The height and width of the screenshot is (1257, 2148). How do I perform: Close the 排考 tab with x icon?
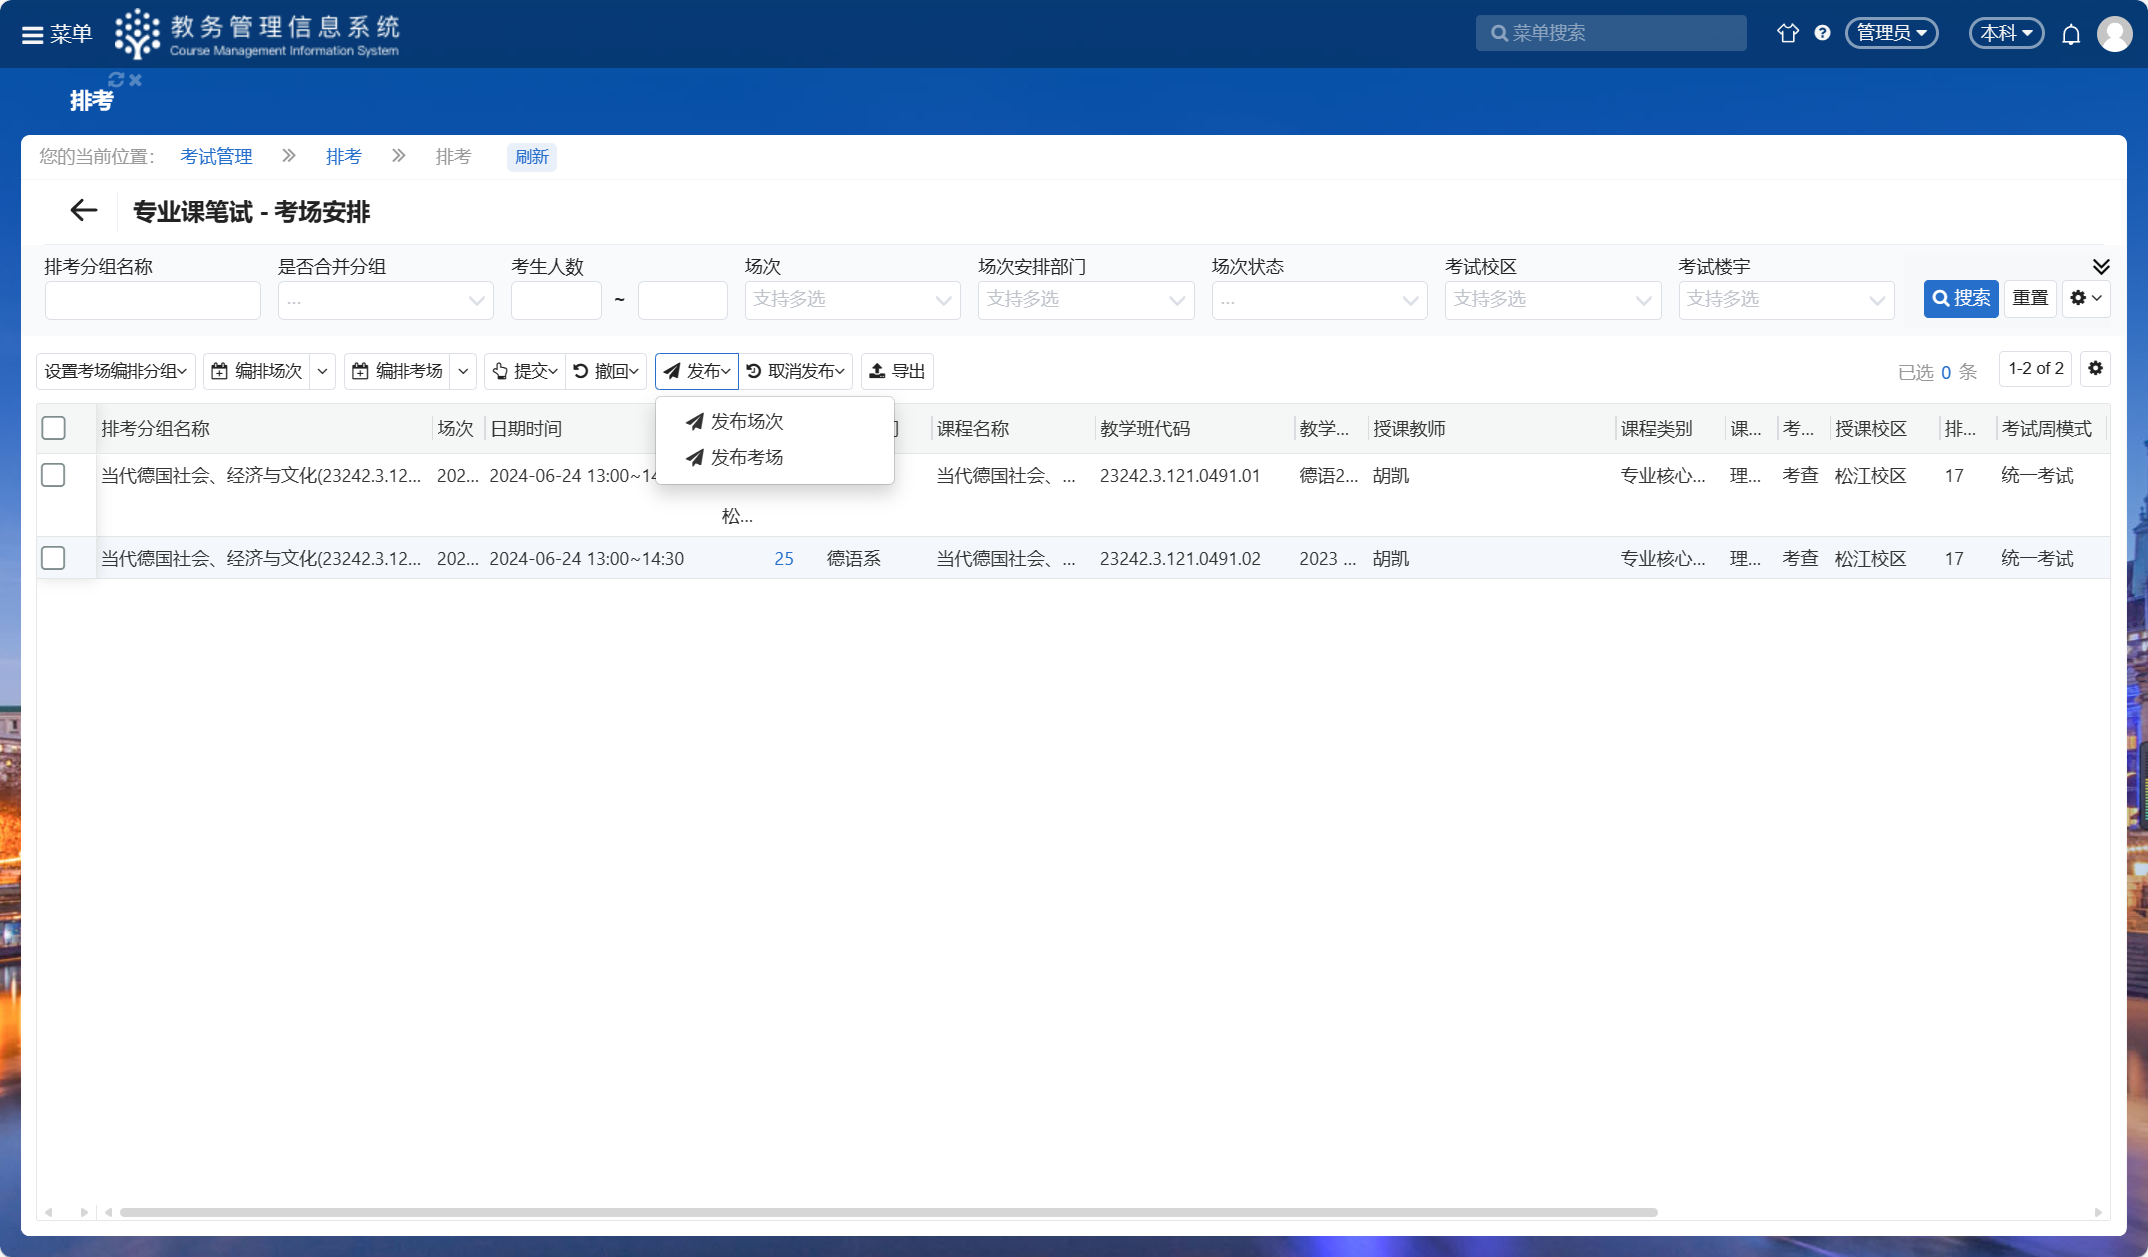[136, 80]
